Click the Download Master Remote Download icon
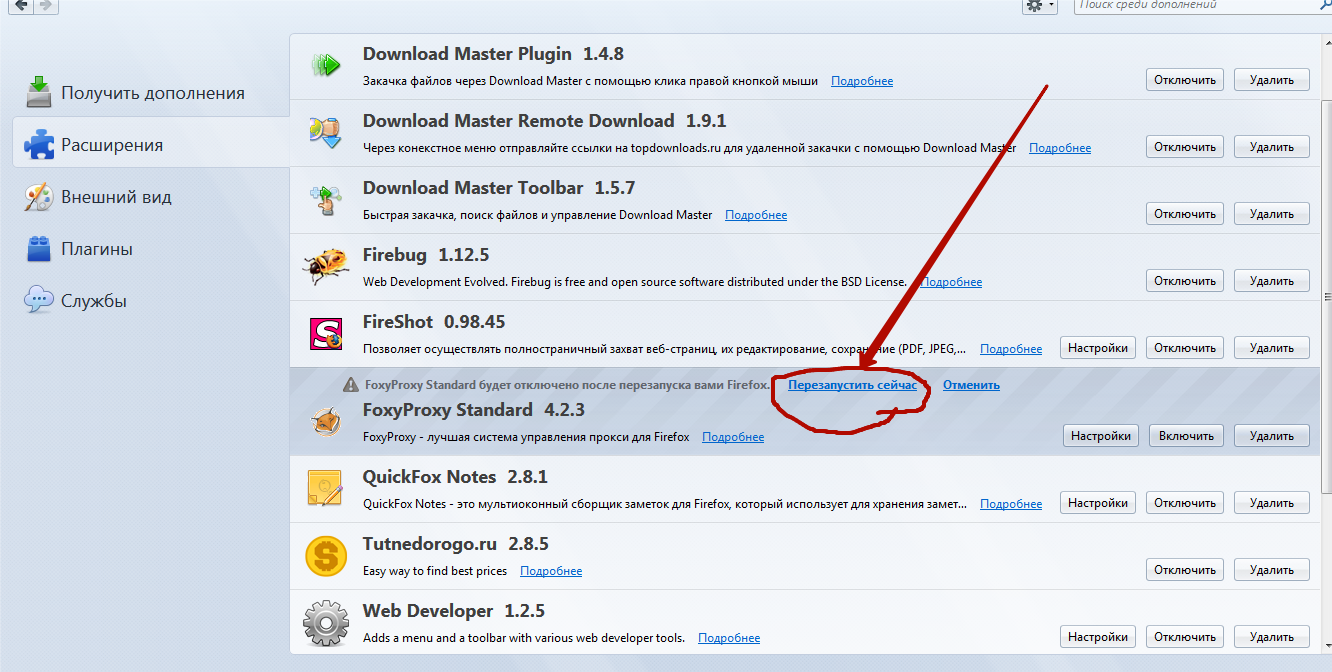This screenshot has width=1332, height=672. tap(325, 133)
